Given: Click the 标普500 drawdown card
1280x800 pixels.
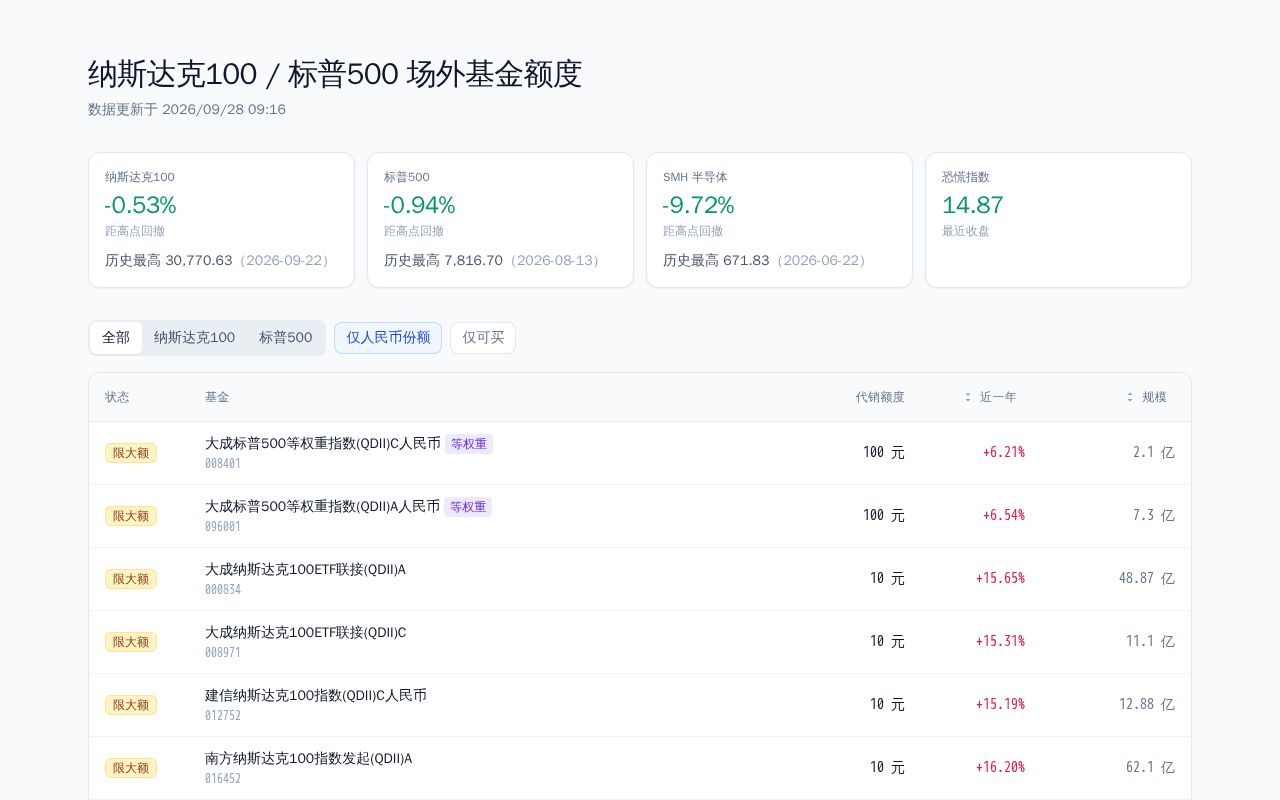Looking at the screenshot, I should [500, 220].
